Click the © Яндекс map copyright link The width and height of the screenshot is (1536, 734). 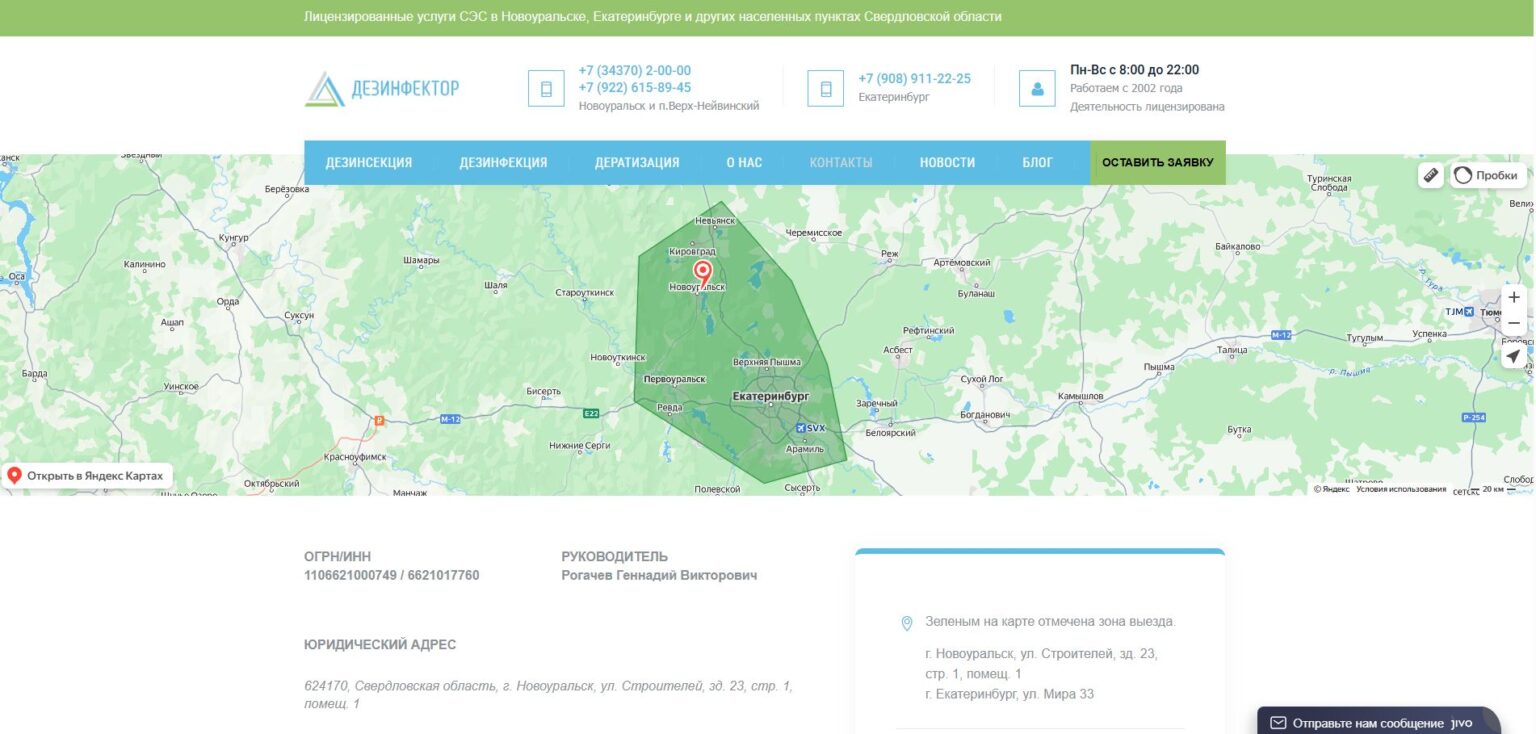[1331, 489]
